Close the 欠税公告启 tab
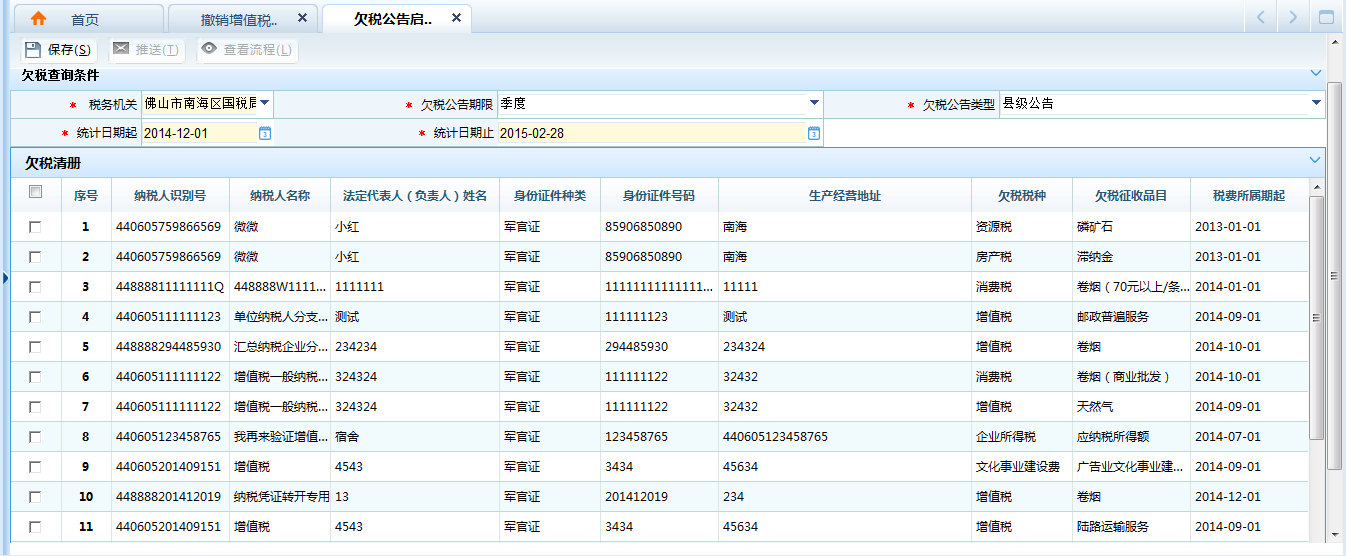Screen dimensions: 1346x556 click(457, 18)
